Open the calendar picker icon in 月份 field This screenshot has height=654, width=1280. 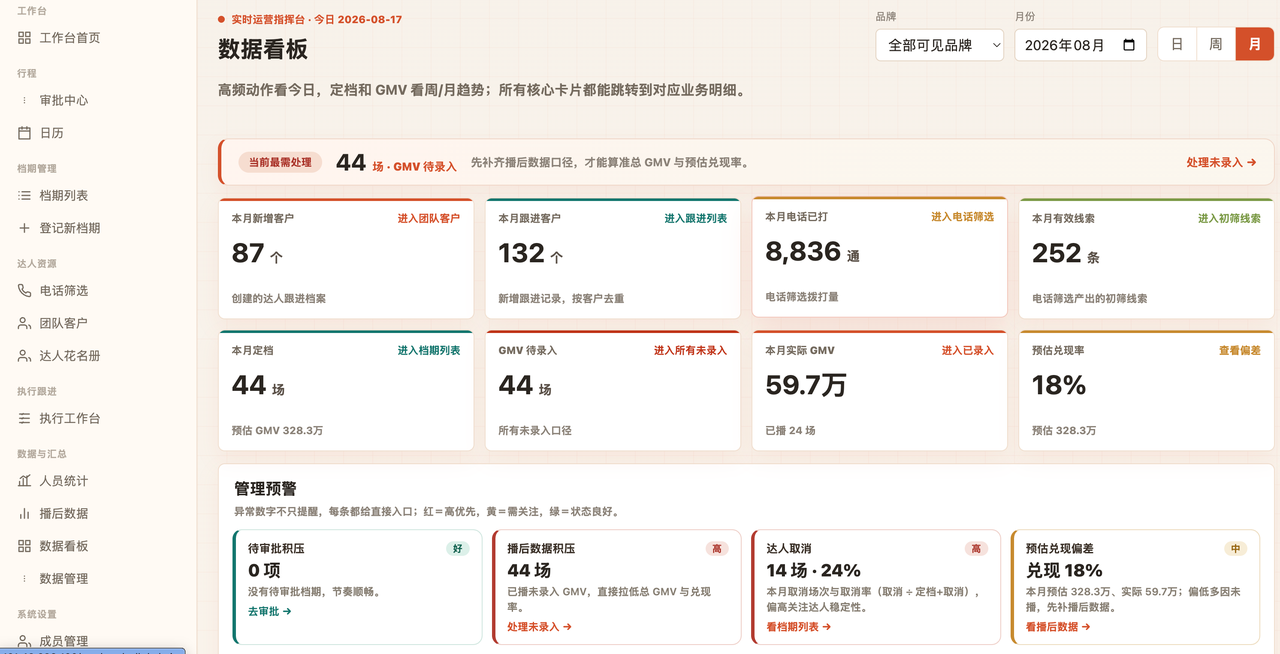coord(1129,45)
